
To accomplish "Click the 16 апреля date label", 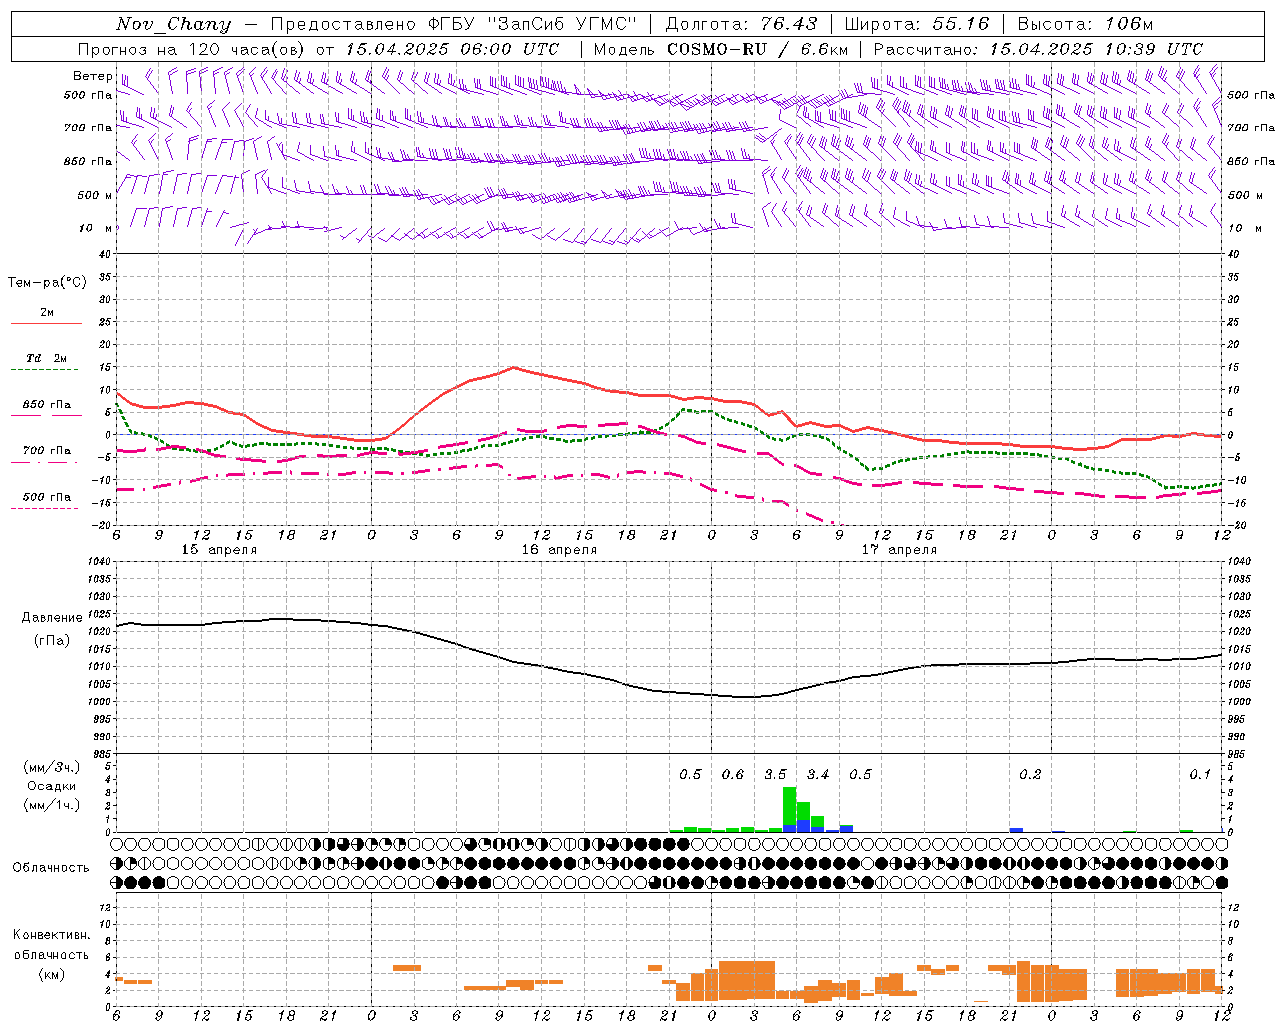I will point(558,550).
